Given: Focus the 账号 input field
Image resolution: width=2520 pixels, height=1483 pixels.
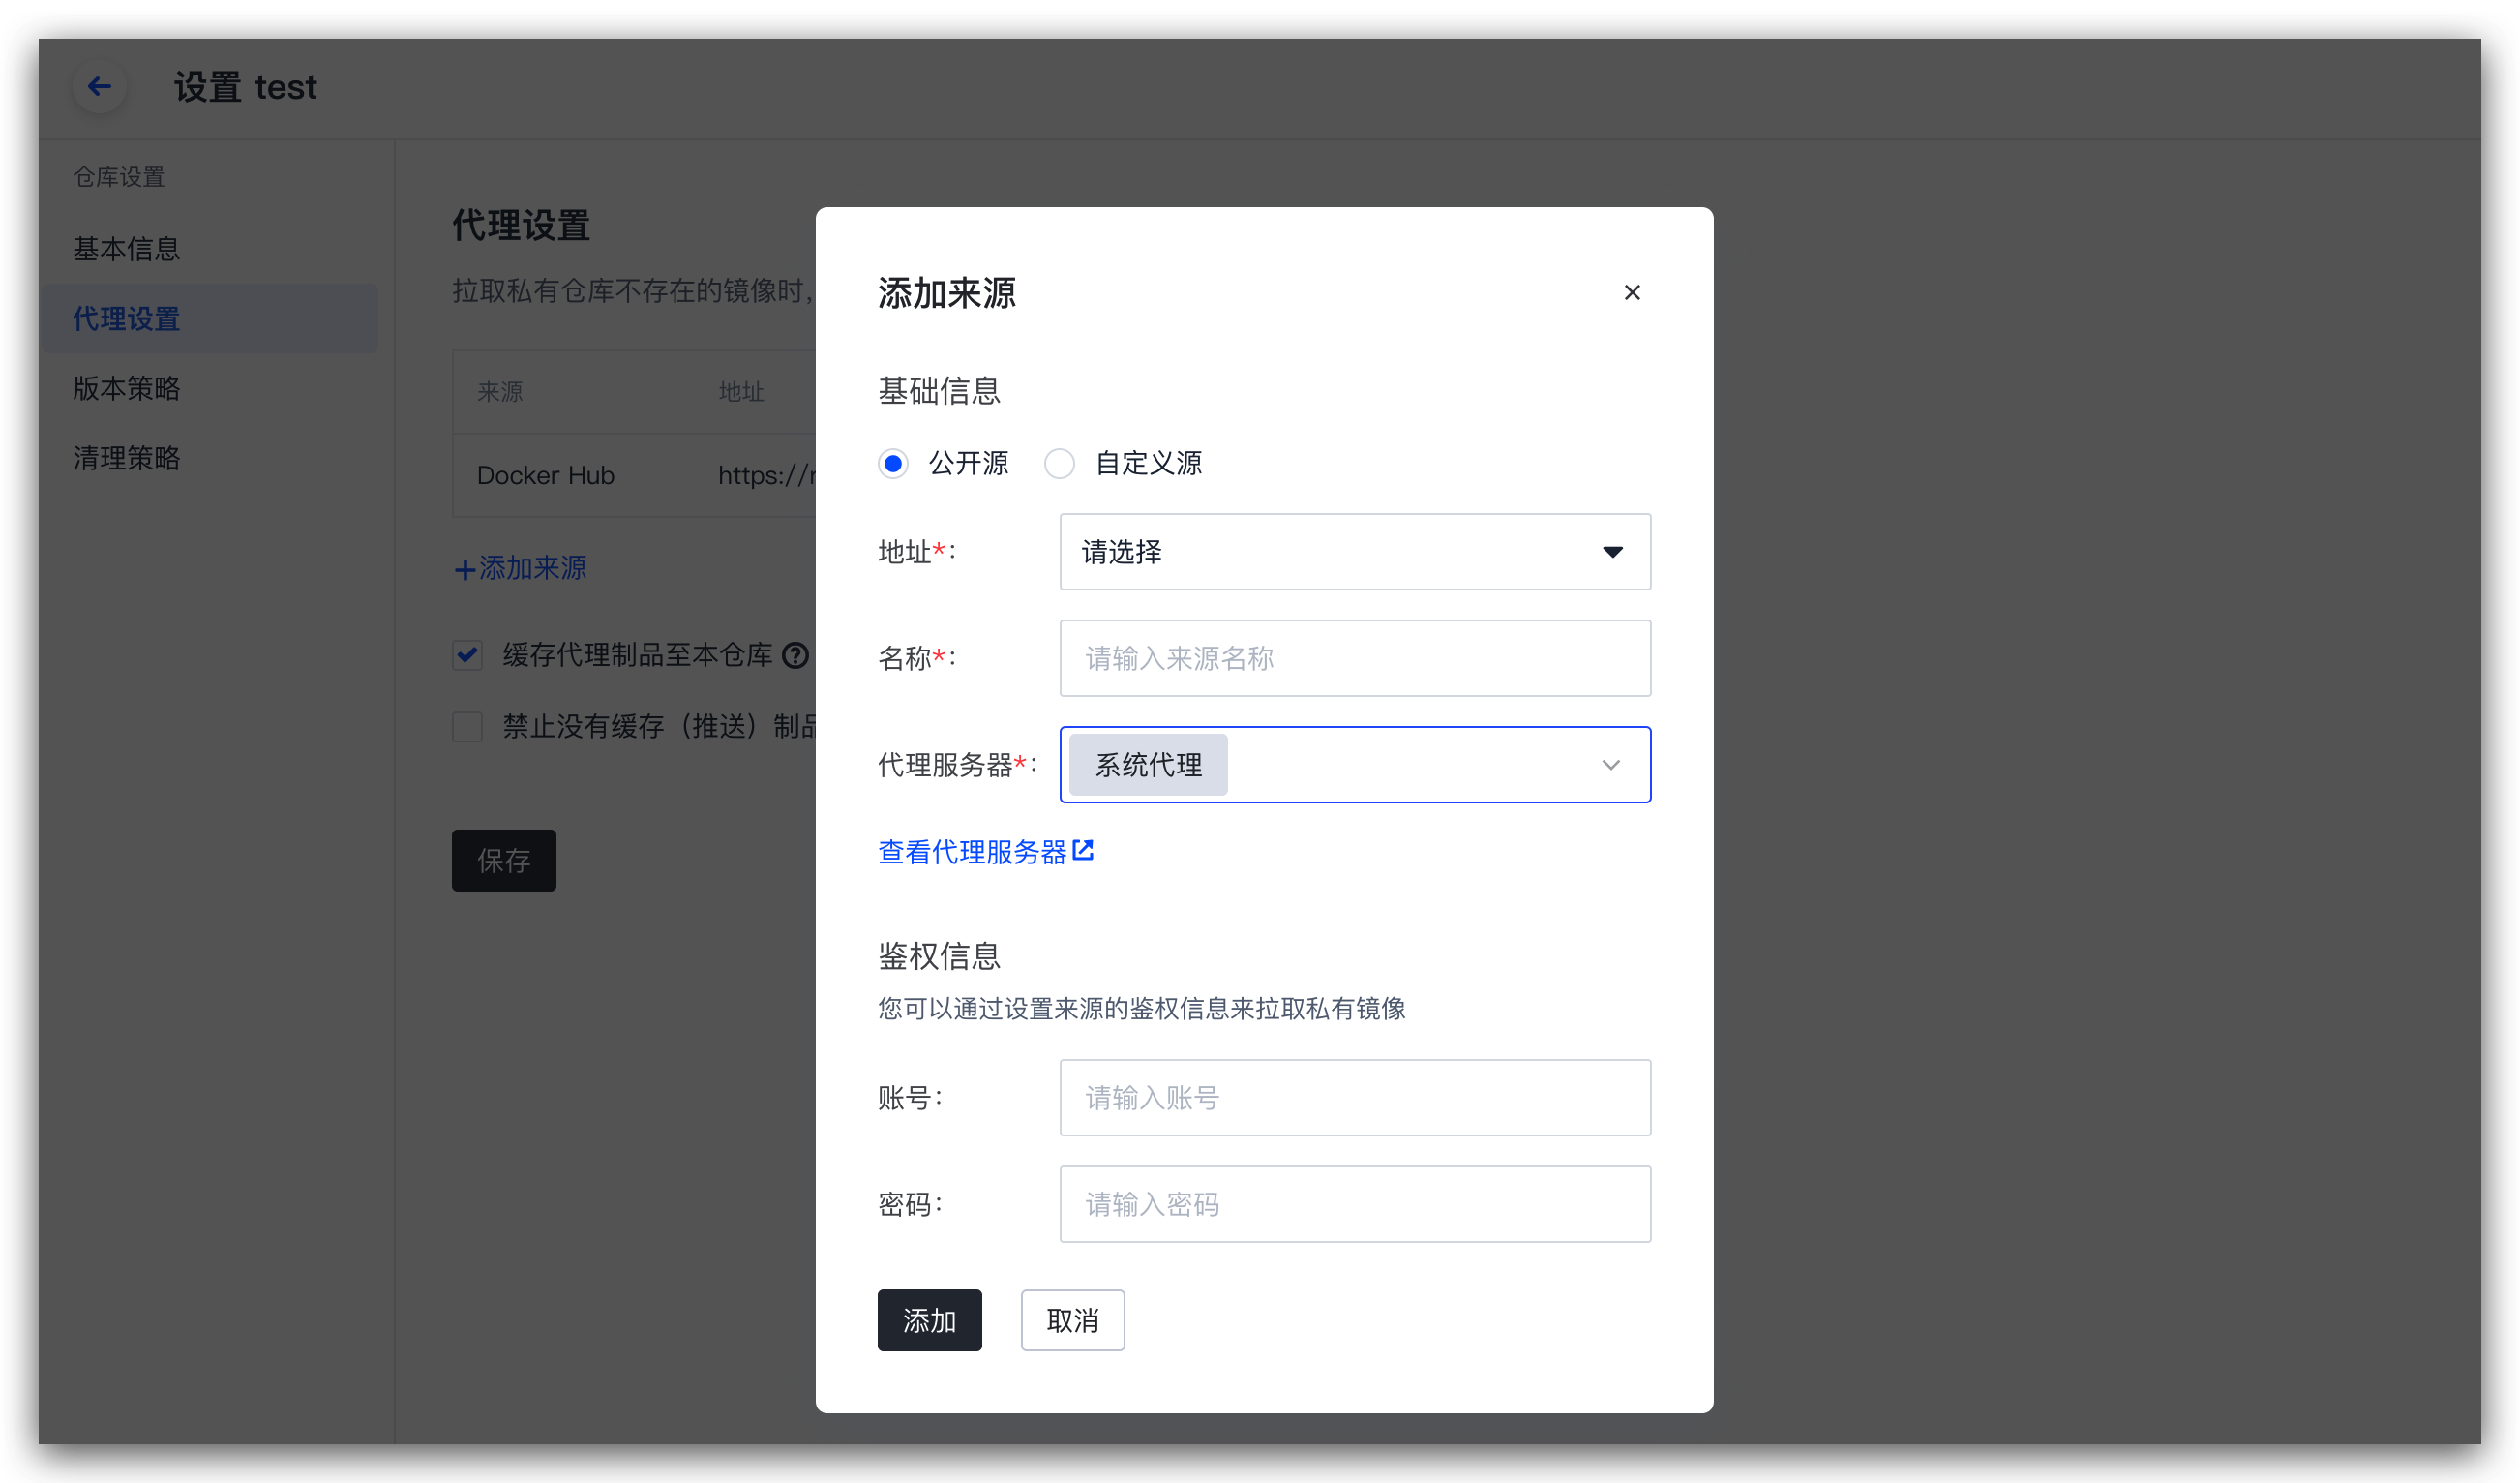Looking at the screenshot, I should click(1355, 1098).
